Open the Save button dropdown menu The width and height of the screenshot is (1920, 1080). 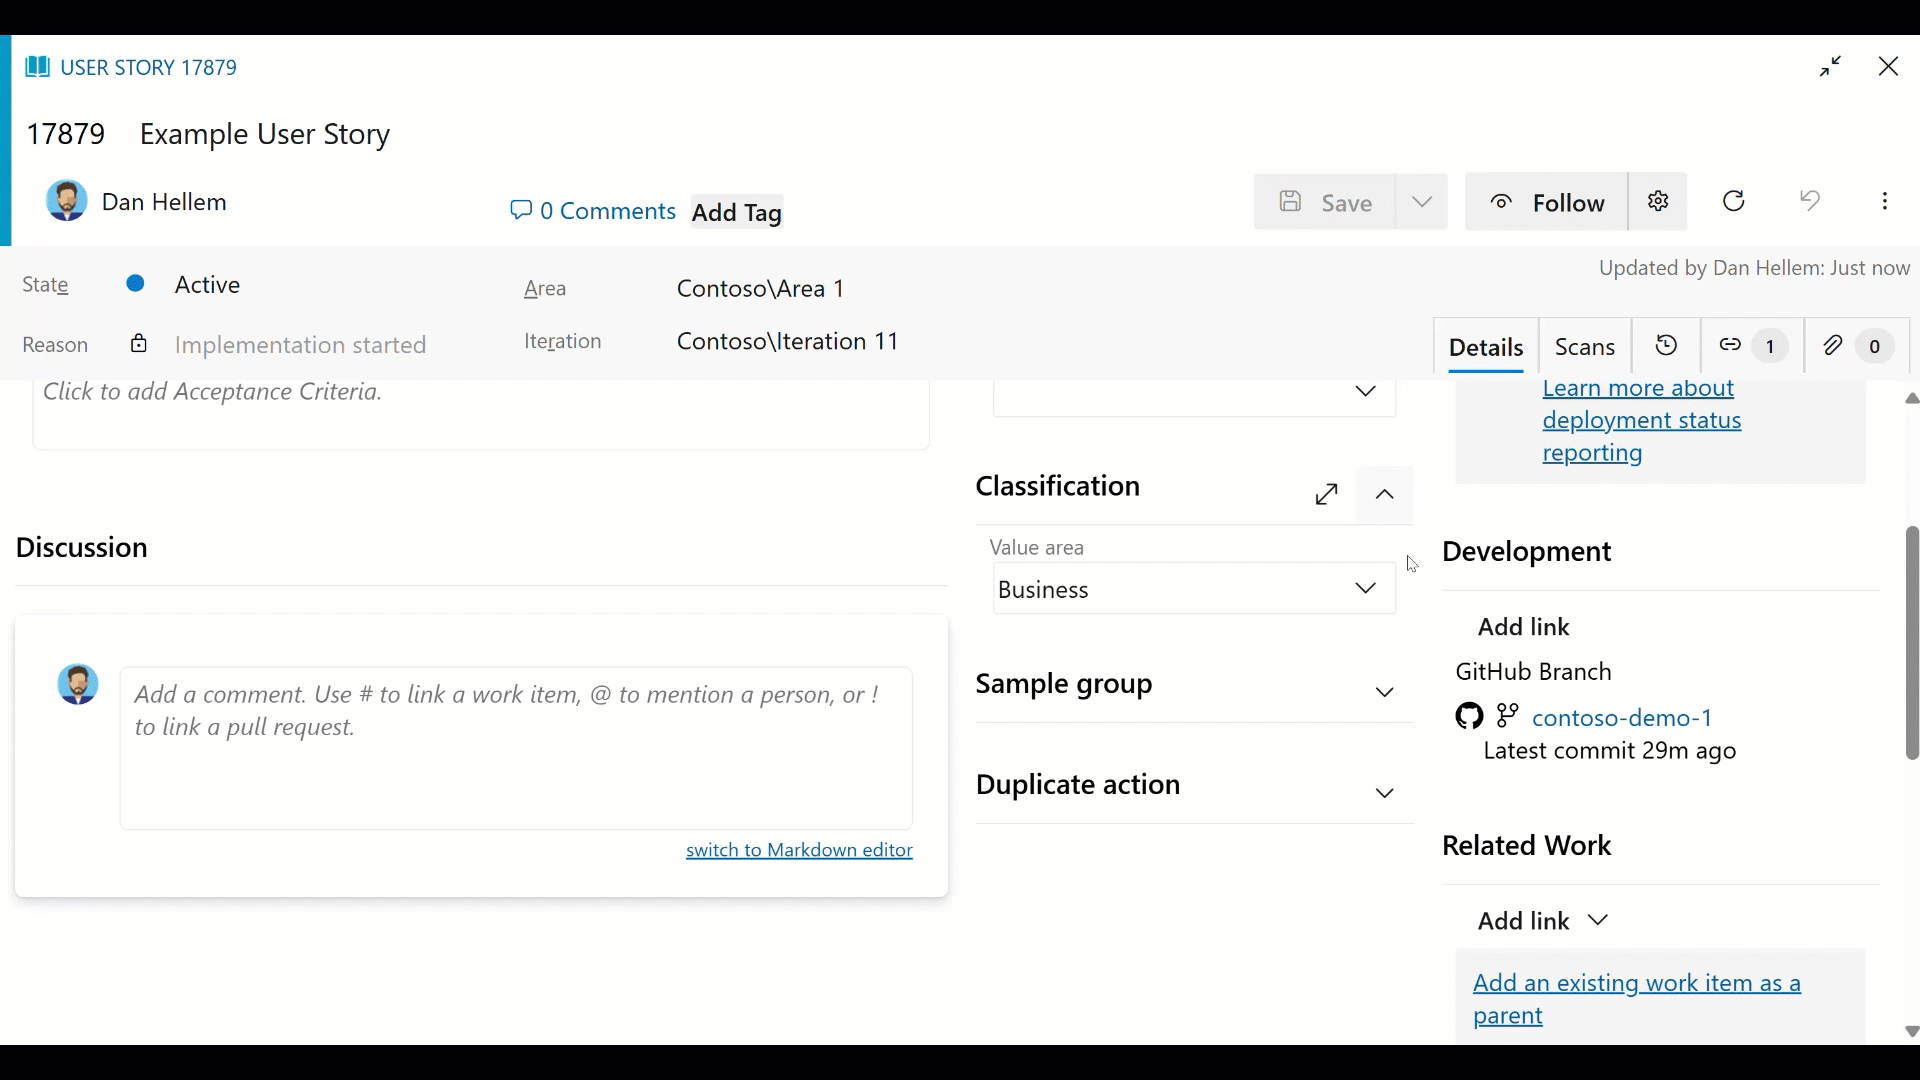(x=1423, y=201)
